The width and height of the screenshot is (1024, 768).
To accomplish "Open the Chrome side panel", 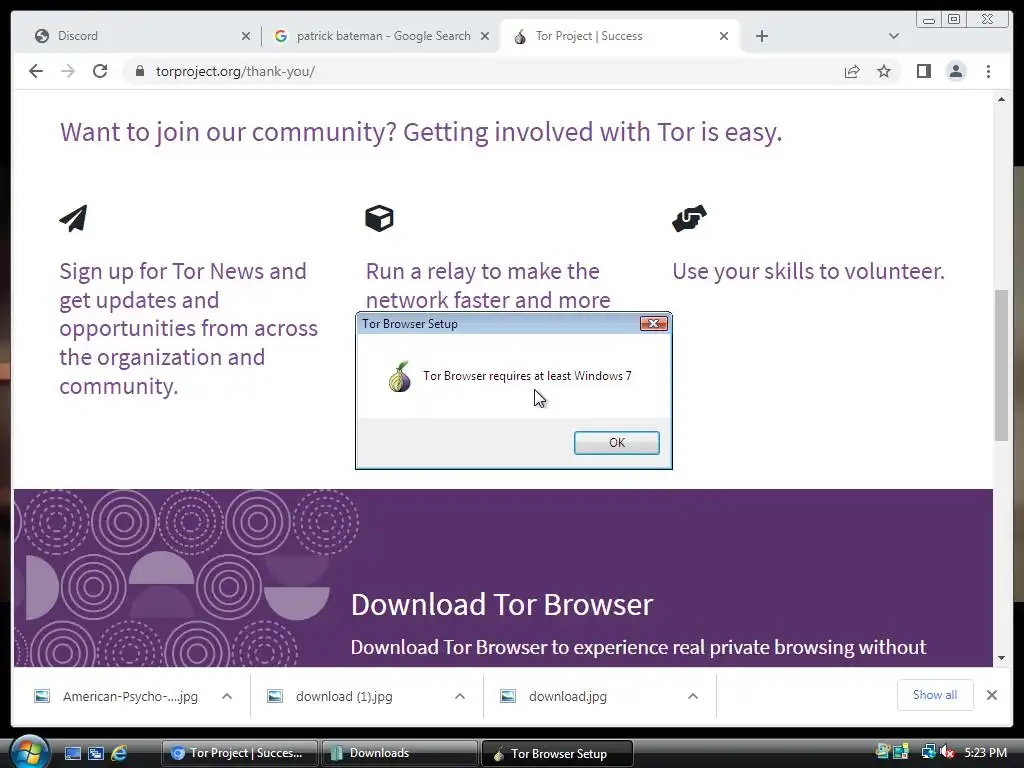I will click(923, 71).
